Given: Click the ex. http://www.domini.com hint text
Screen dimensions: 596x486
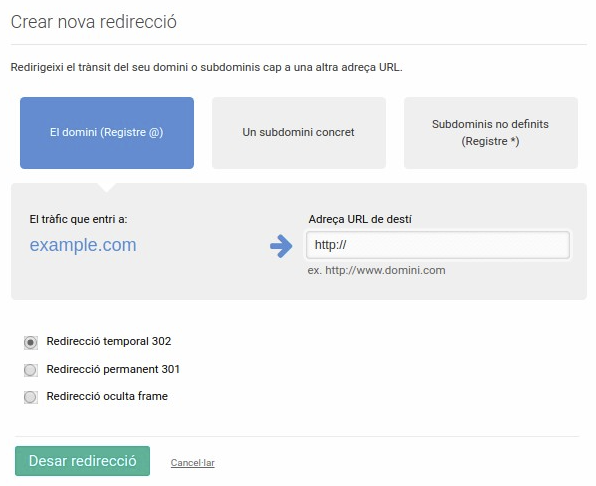Looking at the screenshot, I should [376, 270].
